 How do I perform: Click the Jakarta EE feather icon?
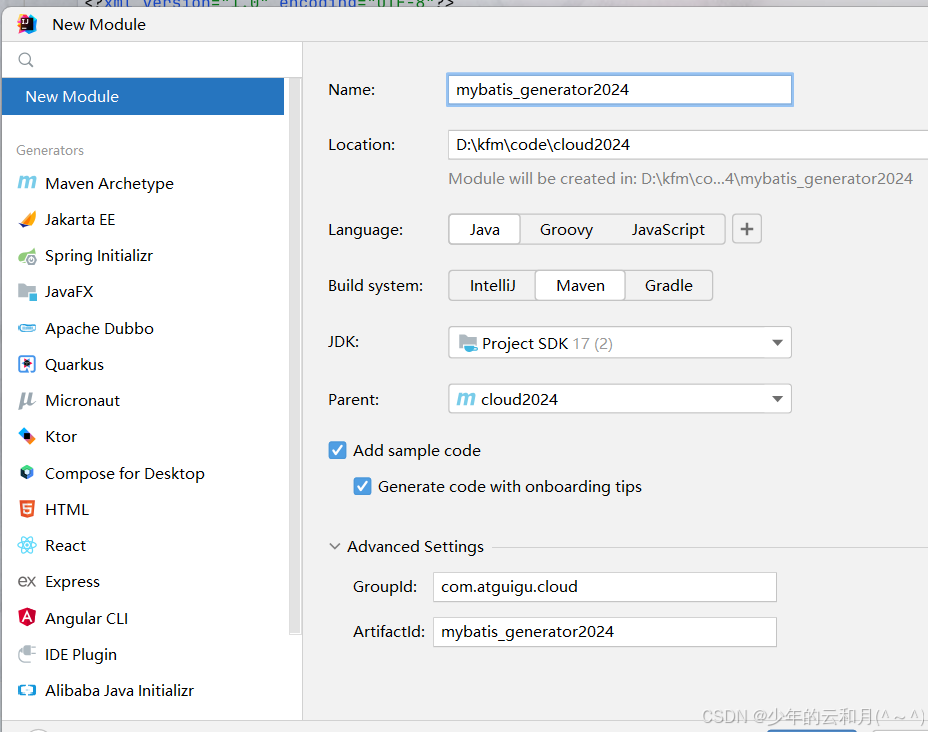pos(27,220)
